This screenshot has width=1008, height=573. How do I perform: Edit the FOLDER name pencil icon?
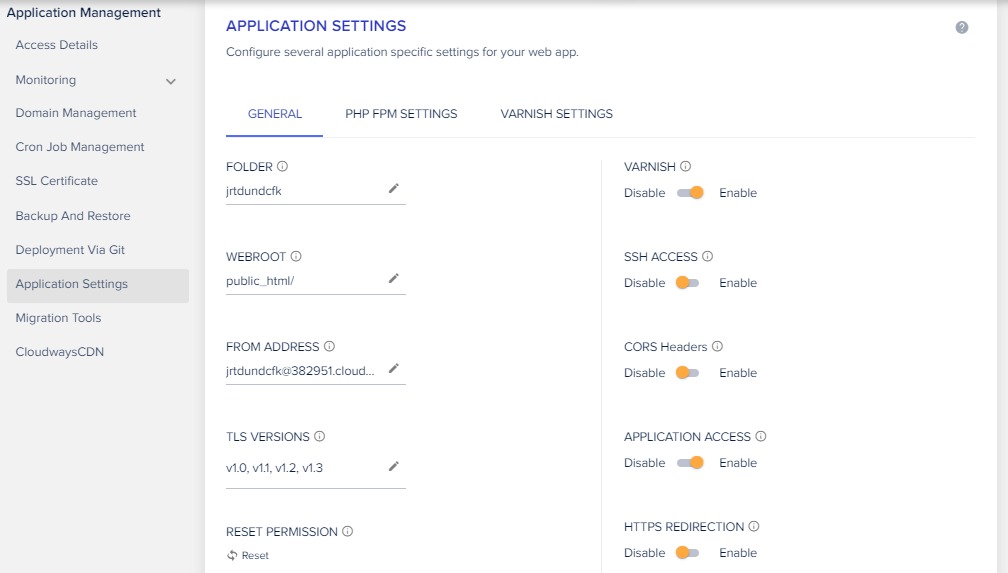click(394, 188)
